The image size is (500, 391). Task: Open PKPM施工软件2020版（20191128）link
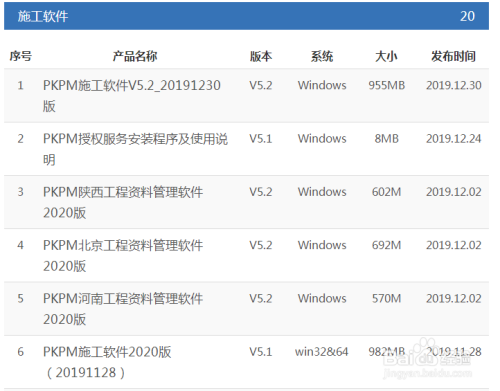(x=107, y=362)
